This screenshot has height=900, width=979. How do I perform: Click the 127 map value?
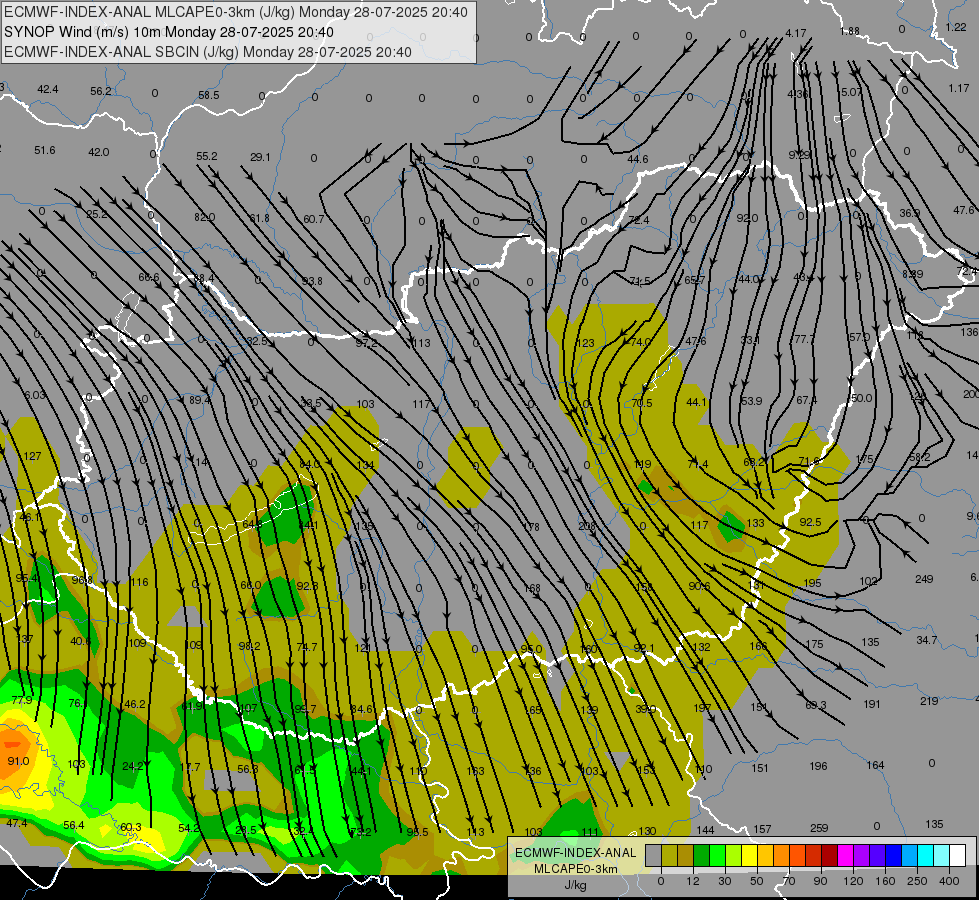pyautogui.click(x=32, y=456)
